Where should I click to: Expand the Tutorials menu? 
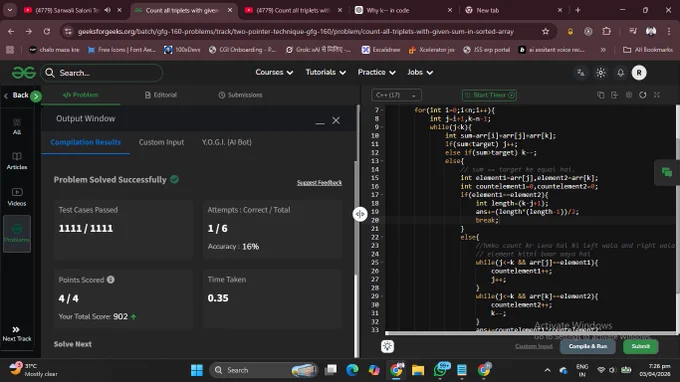(x=326, y=72)
